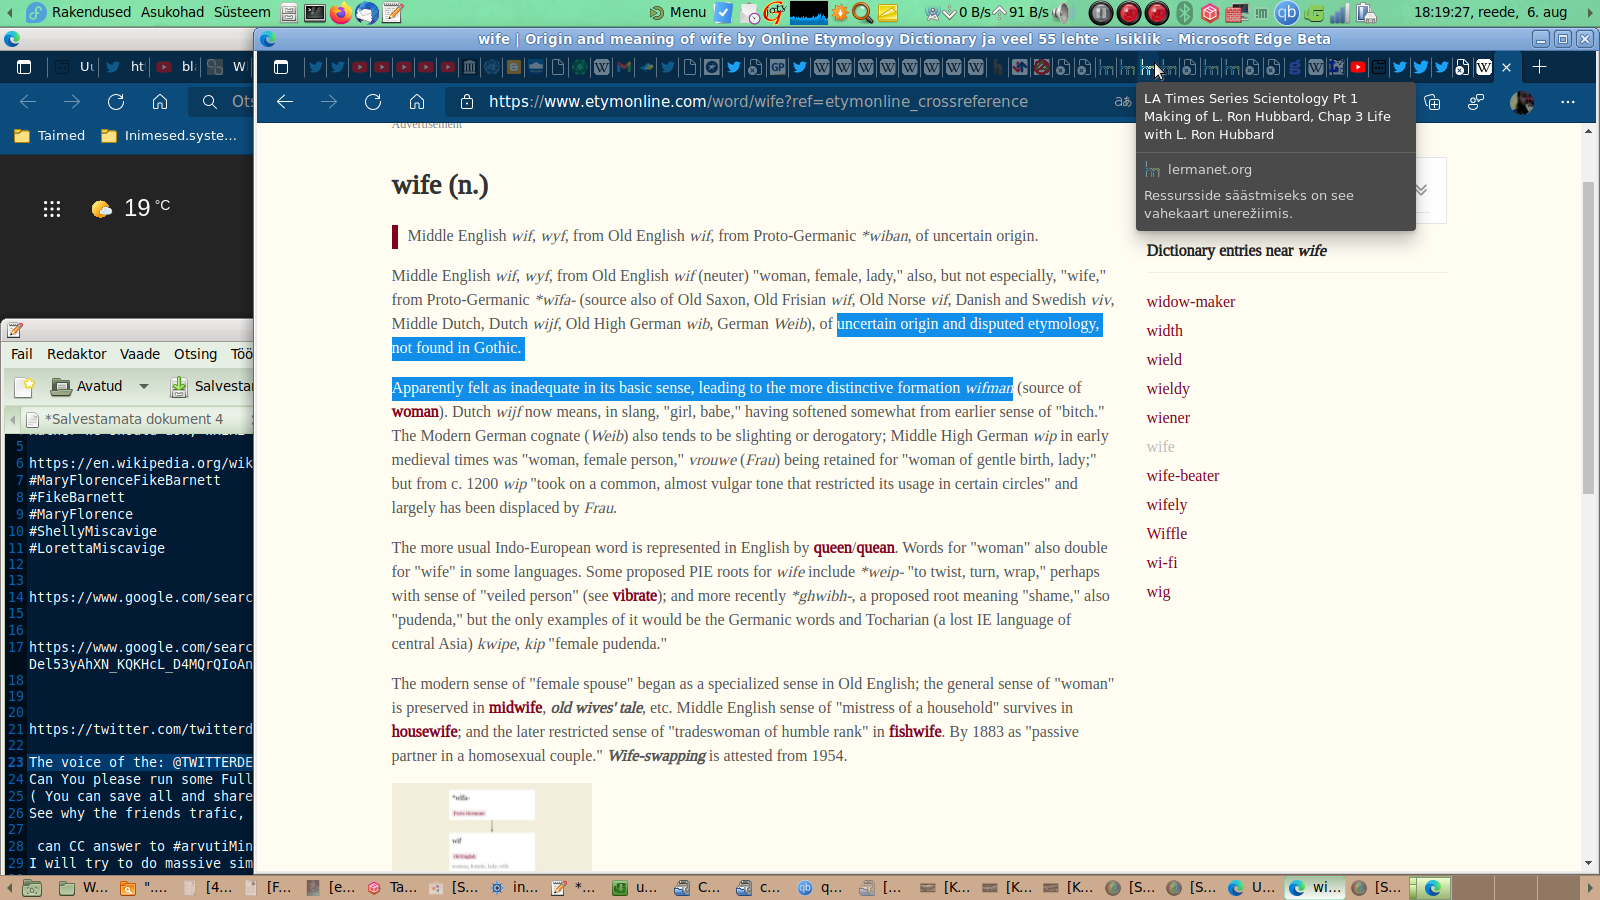The image size is (1600, 900).
Task: Close the active wife etymology tab
Action: coord(1507,68)
